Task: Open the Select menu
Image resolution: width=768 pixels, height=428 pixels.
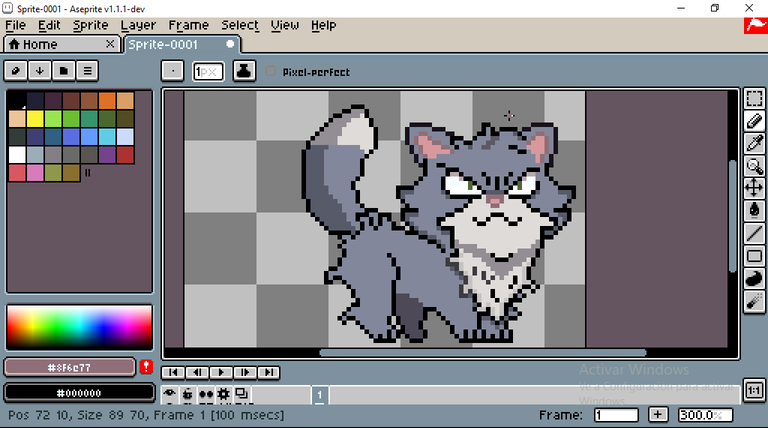Action: [x=240, y=25]
